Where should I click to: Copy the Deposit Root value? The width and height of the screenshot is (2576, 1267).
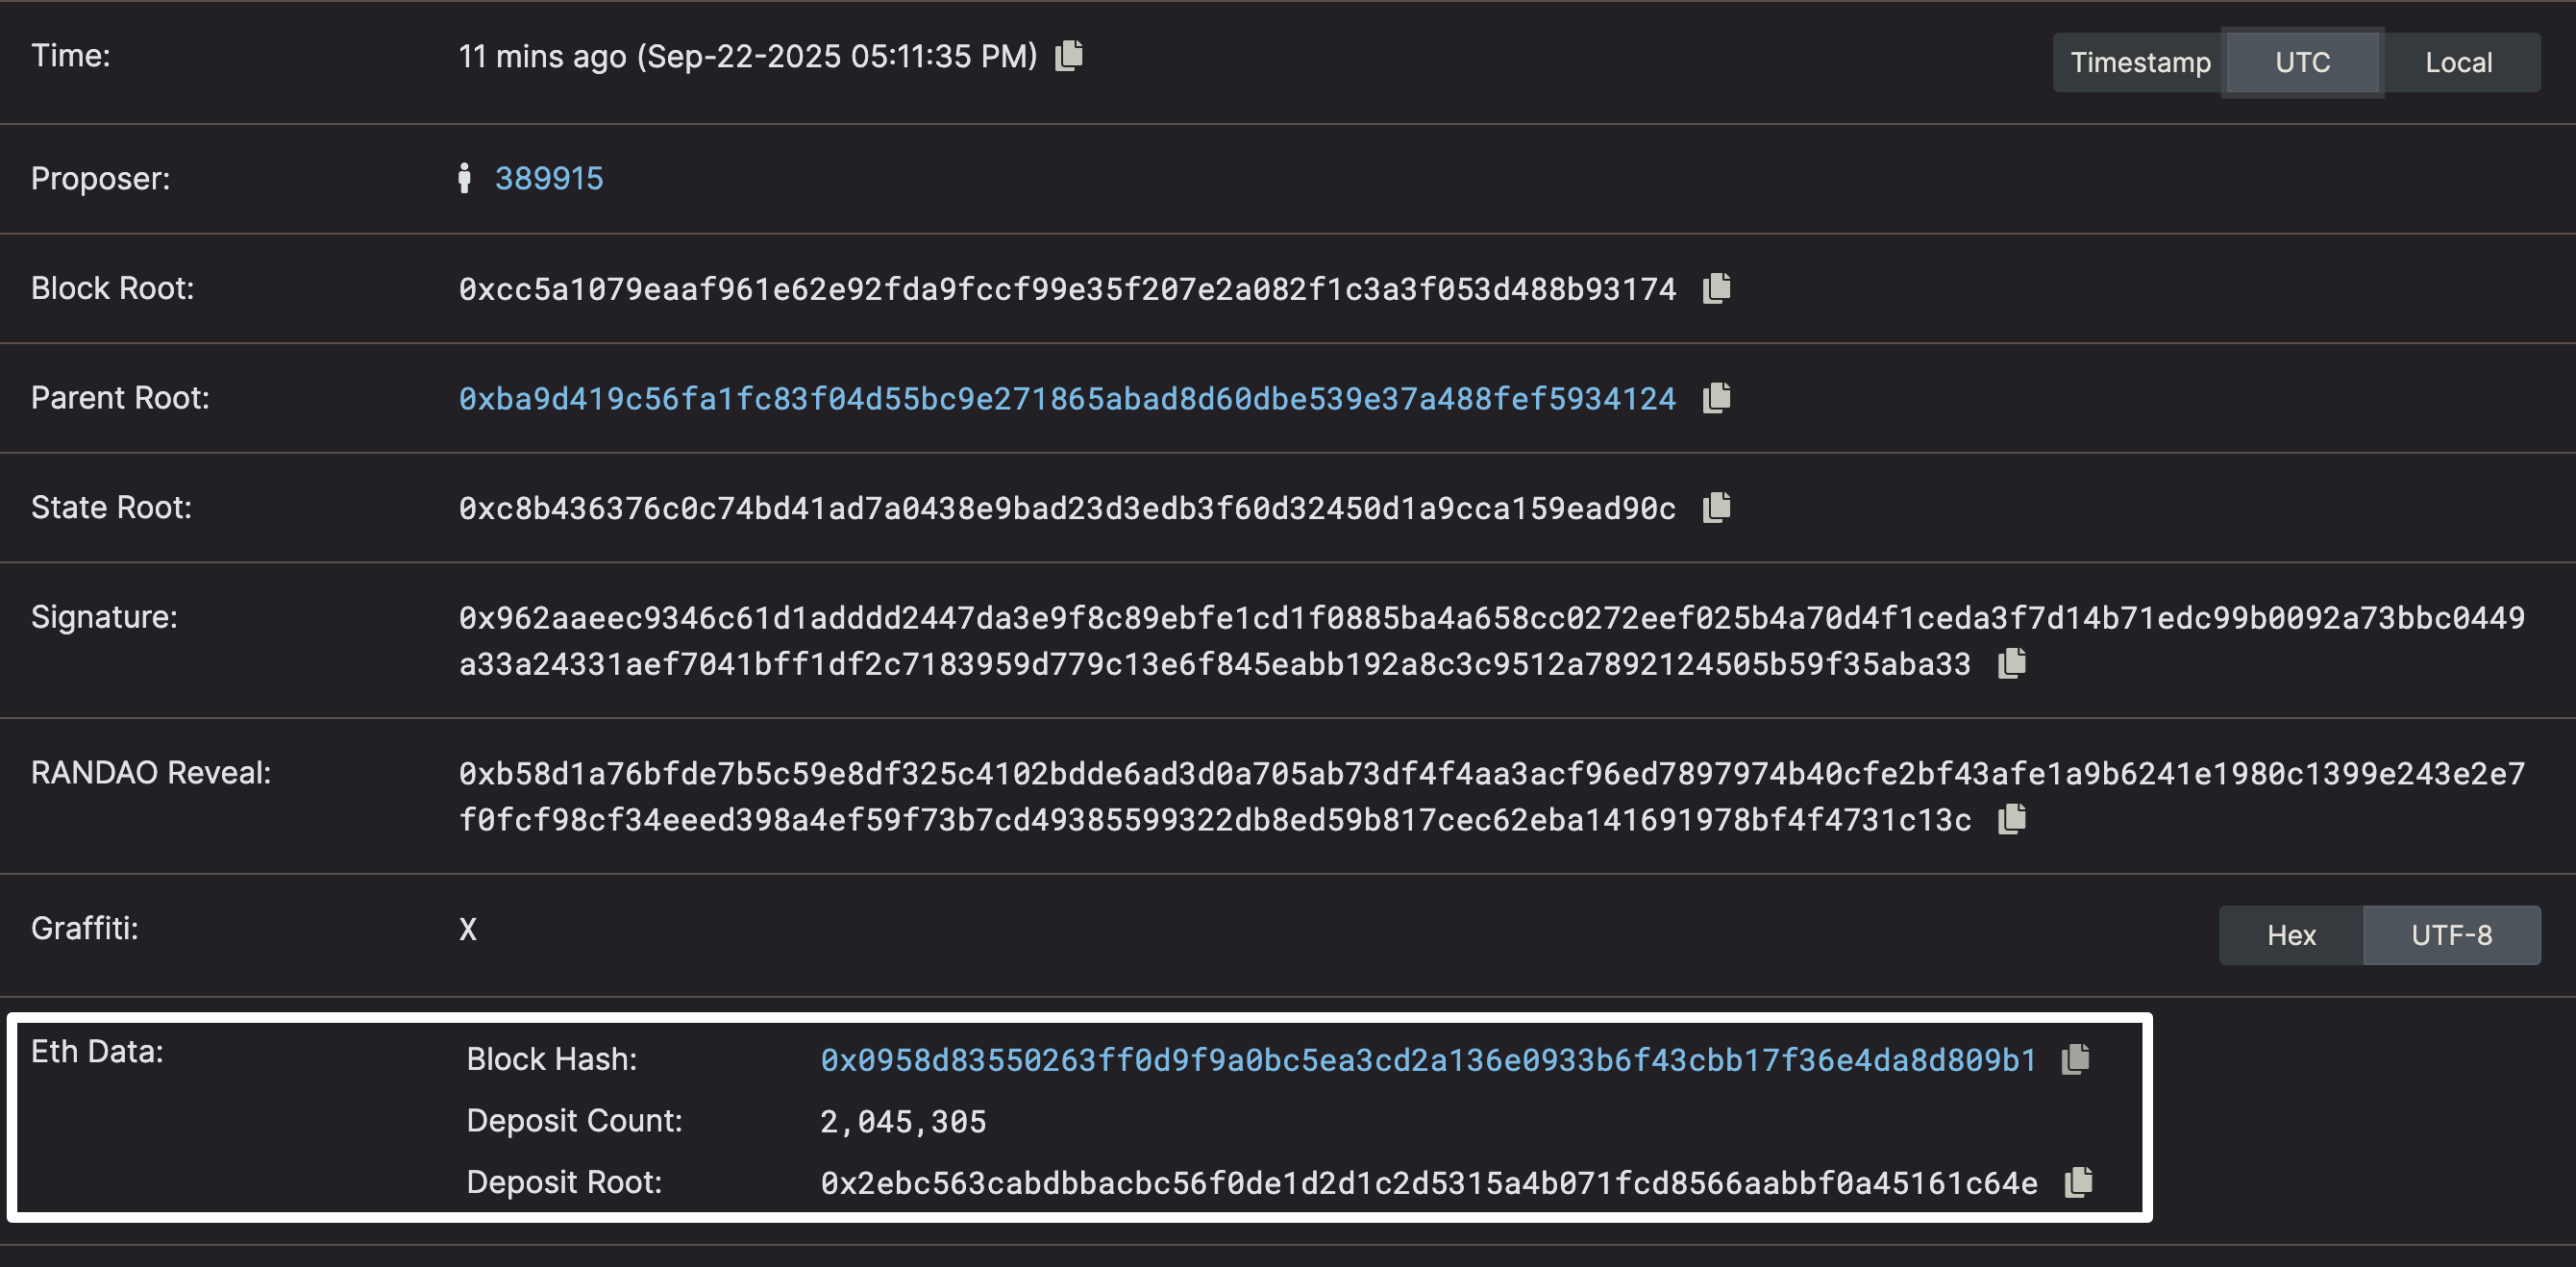(x=2078, y=1182)
